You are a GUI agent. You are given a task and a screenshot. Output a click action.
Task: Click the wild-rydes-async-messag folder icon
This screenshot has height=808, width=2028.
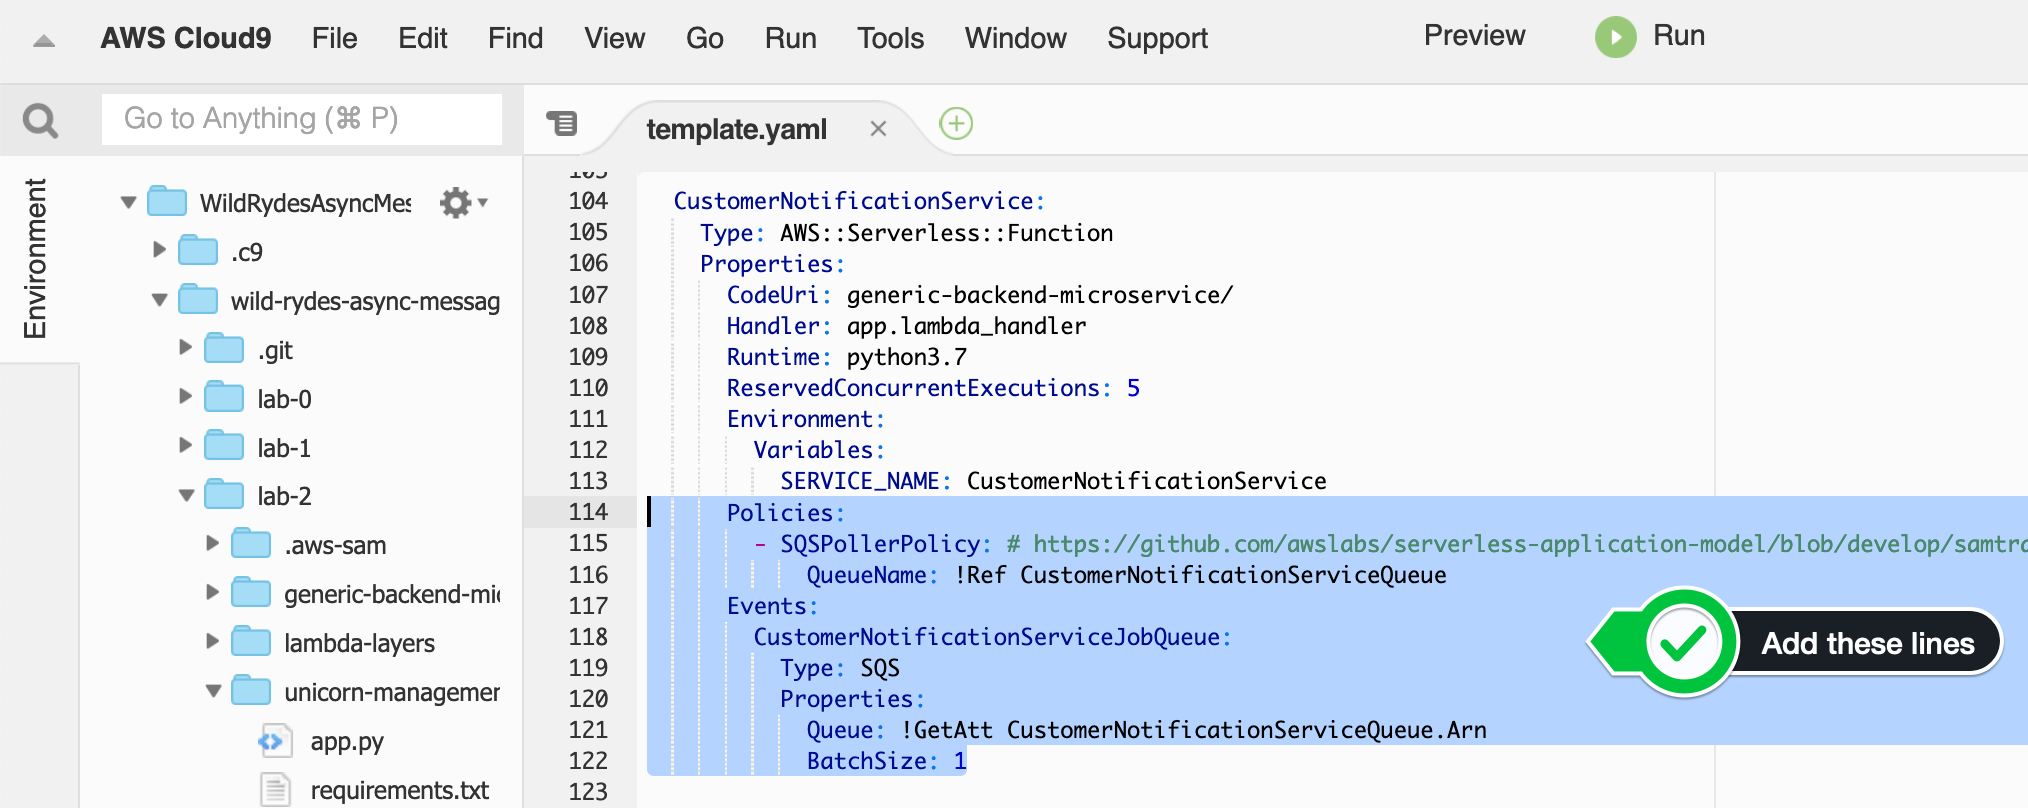tap(198, 300)
